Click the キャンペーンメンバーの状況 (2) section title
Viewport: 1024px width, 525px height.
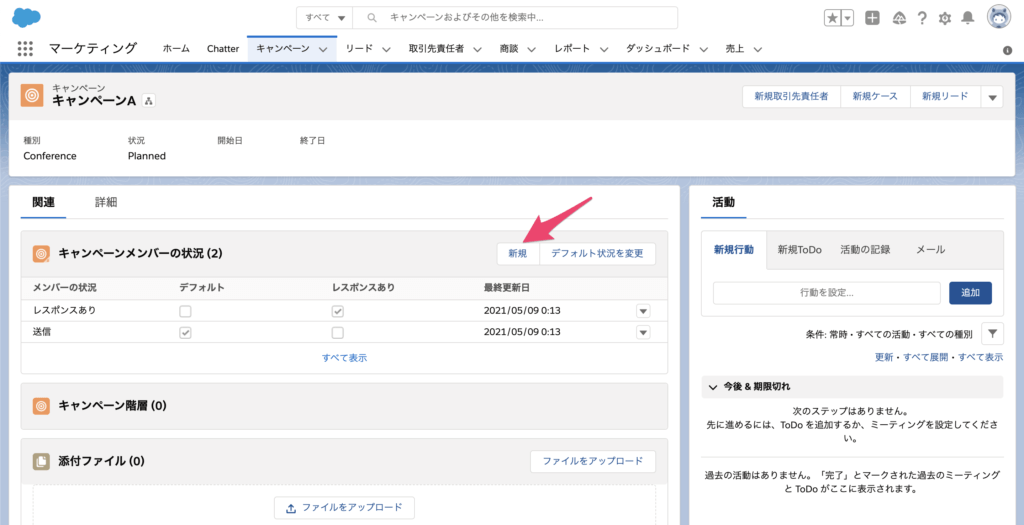click(x=140, y=253)
